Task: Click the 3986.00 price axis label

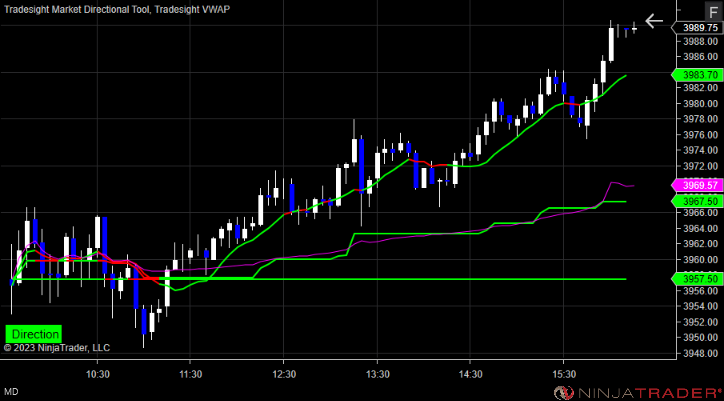Action: [x=700, y=57]
